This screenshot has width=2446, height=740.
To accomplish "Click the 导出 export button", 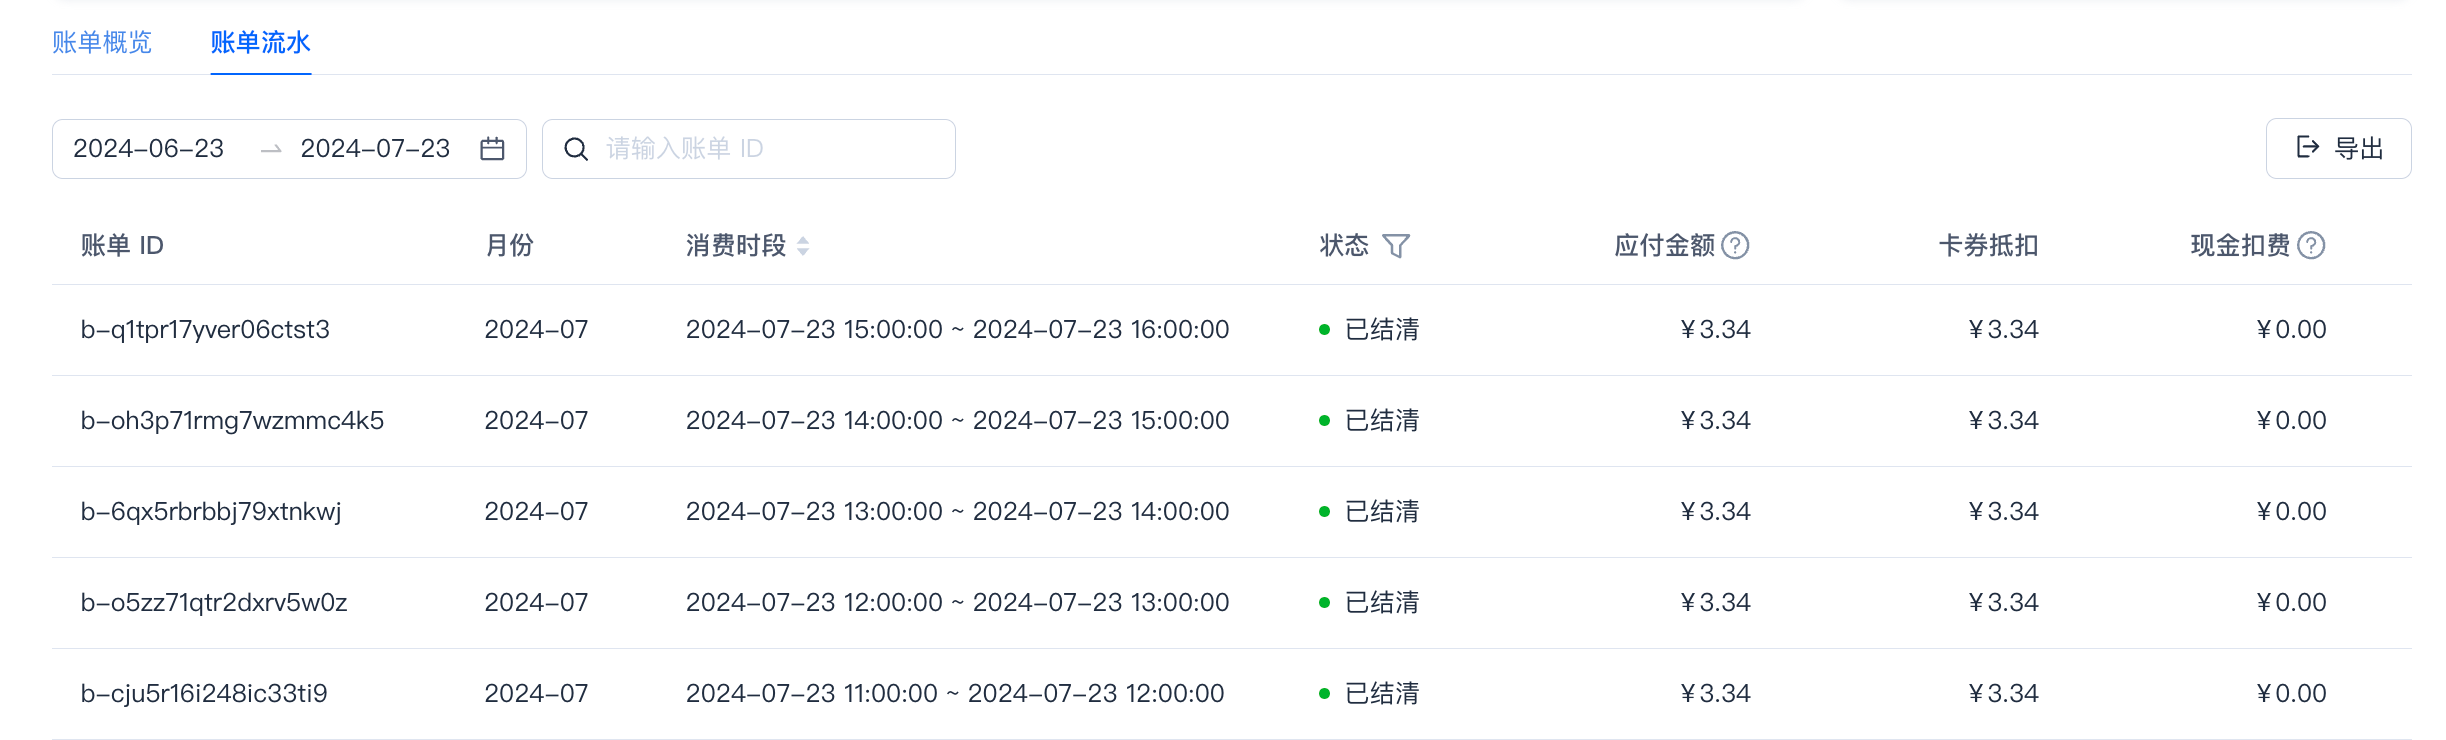I will [2338, 149].
